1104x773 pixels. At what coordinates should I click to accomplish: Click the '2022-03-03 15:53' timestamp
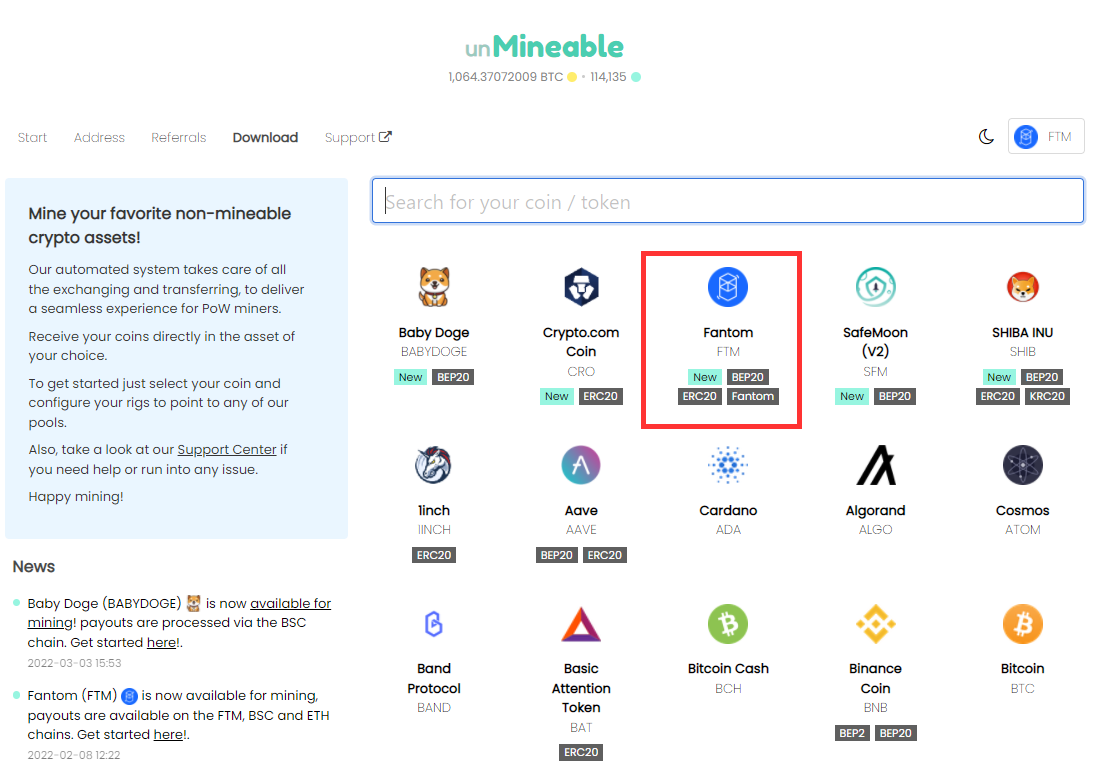(74, 663)
